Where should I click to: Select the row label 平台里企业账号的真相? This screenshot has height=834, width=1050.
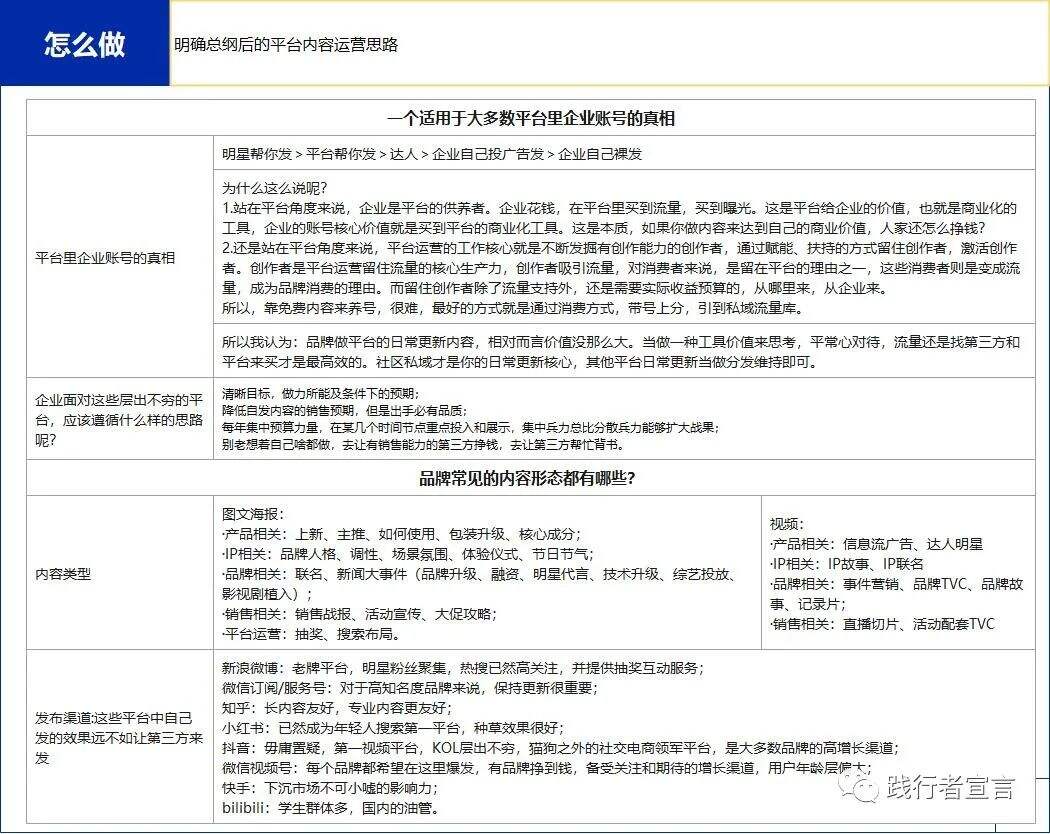coord(105,258)
